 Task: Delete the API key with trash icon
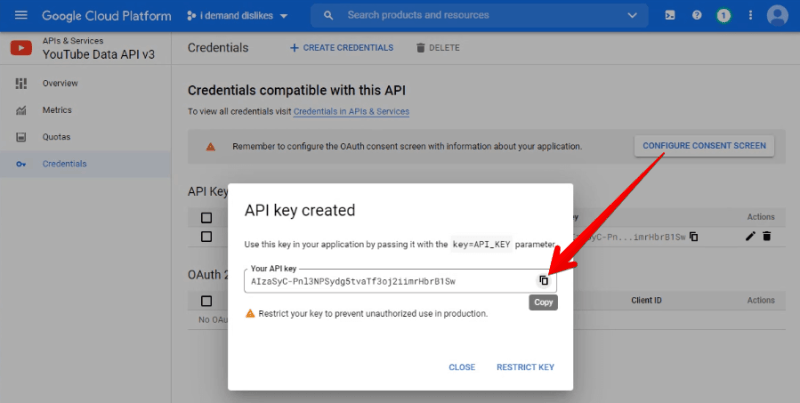tap(766, 236)
